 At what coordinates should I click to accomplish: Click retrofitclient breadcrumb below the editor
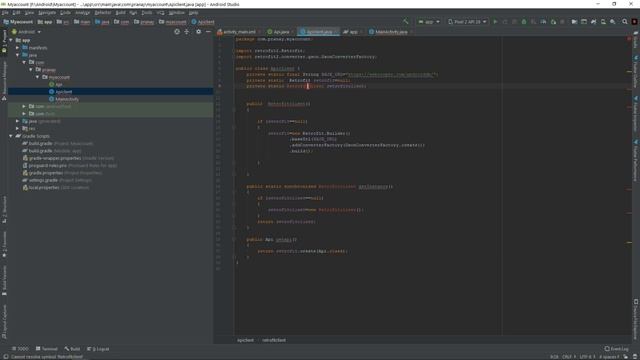[274, 340]
